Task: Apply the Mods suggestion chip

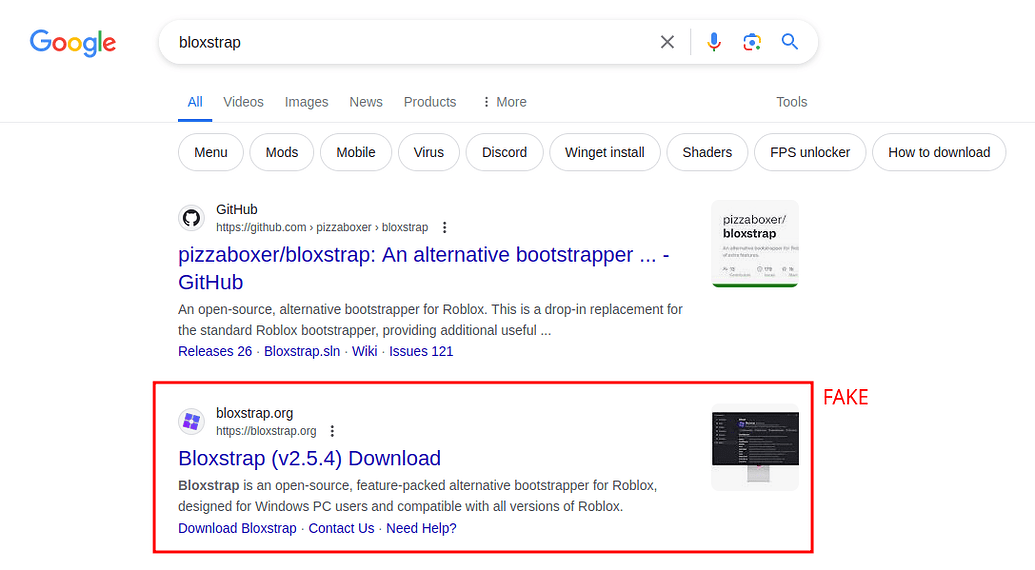Action: click(282, 152)
